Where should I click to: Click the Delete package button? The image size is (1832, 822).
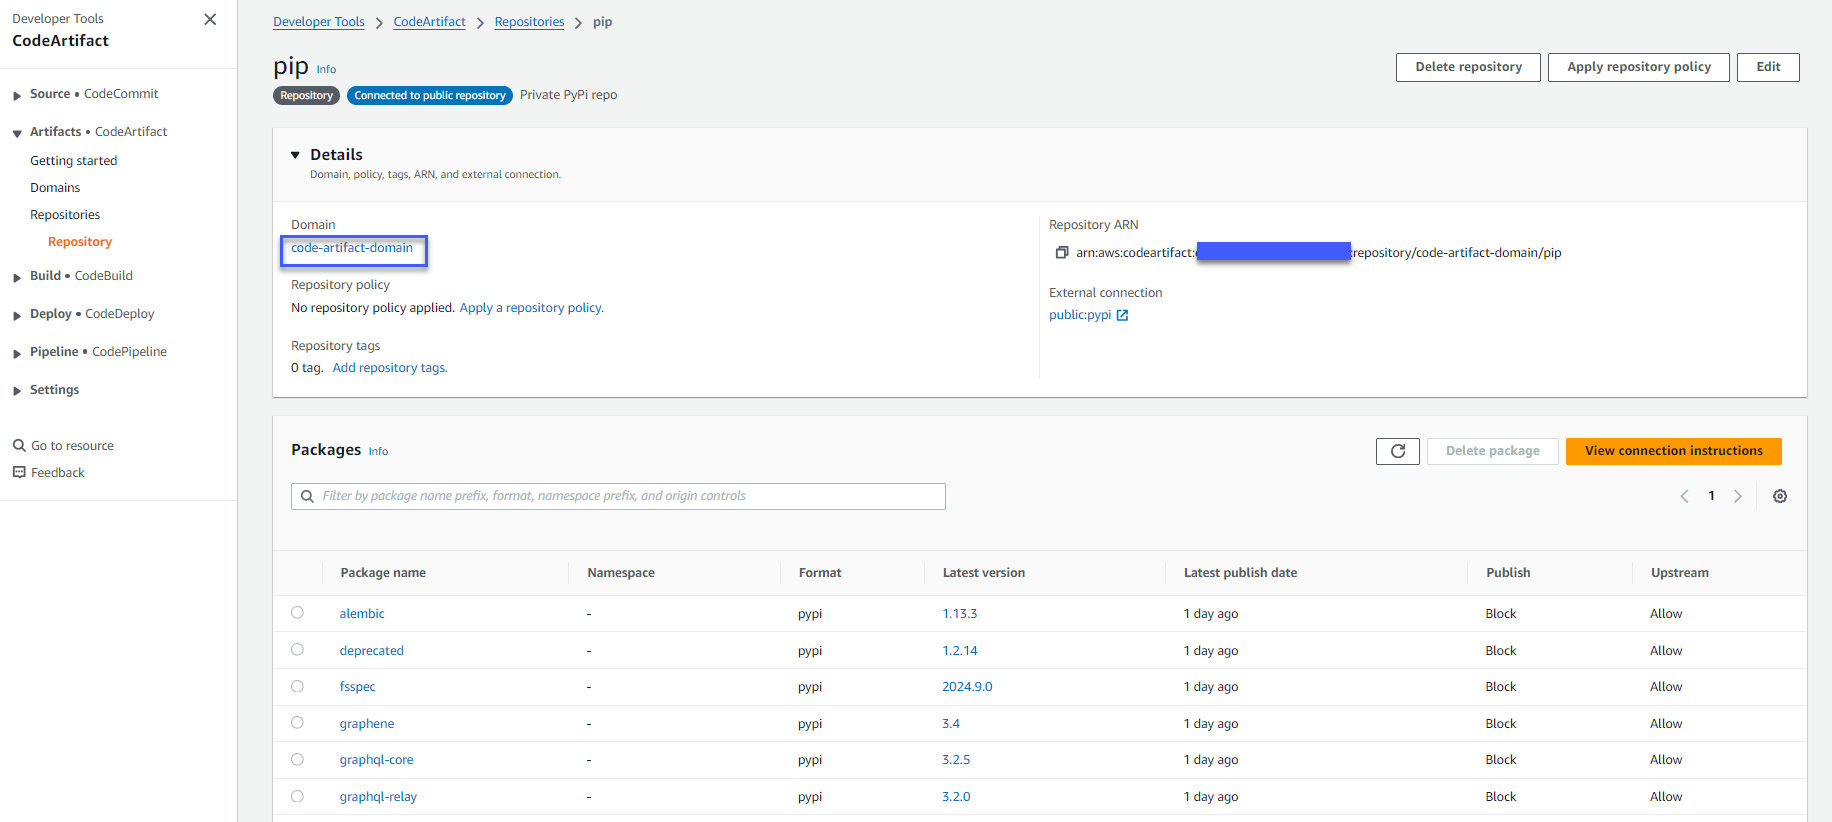pos(1493,451)
